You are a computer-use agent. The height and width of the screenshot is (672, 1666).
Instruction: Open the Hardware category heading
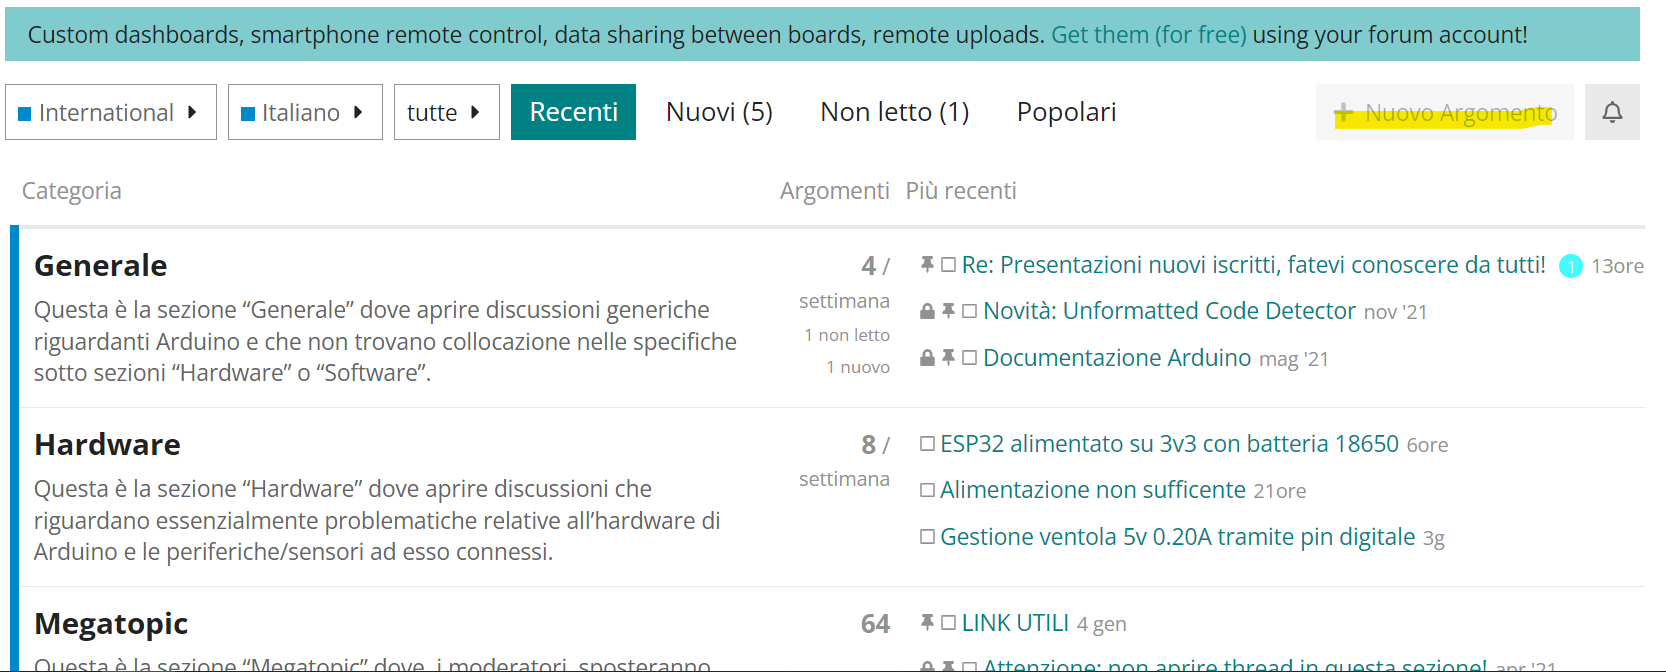click(108, 445)
